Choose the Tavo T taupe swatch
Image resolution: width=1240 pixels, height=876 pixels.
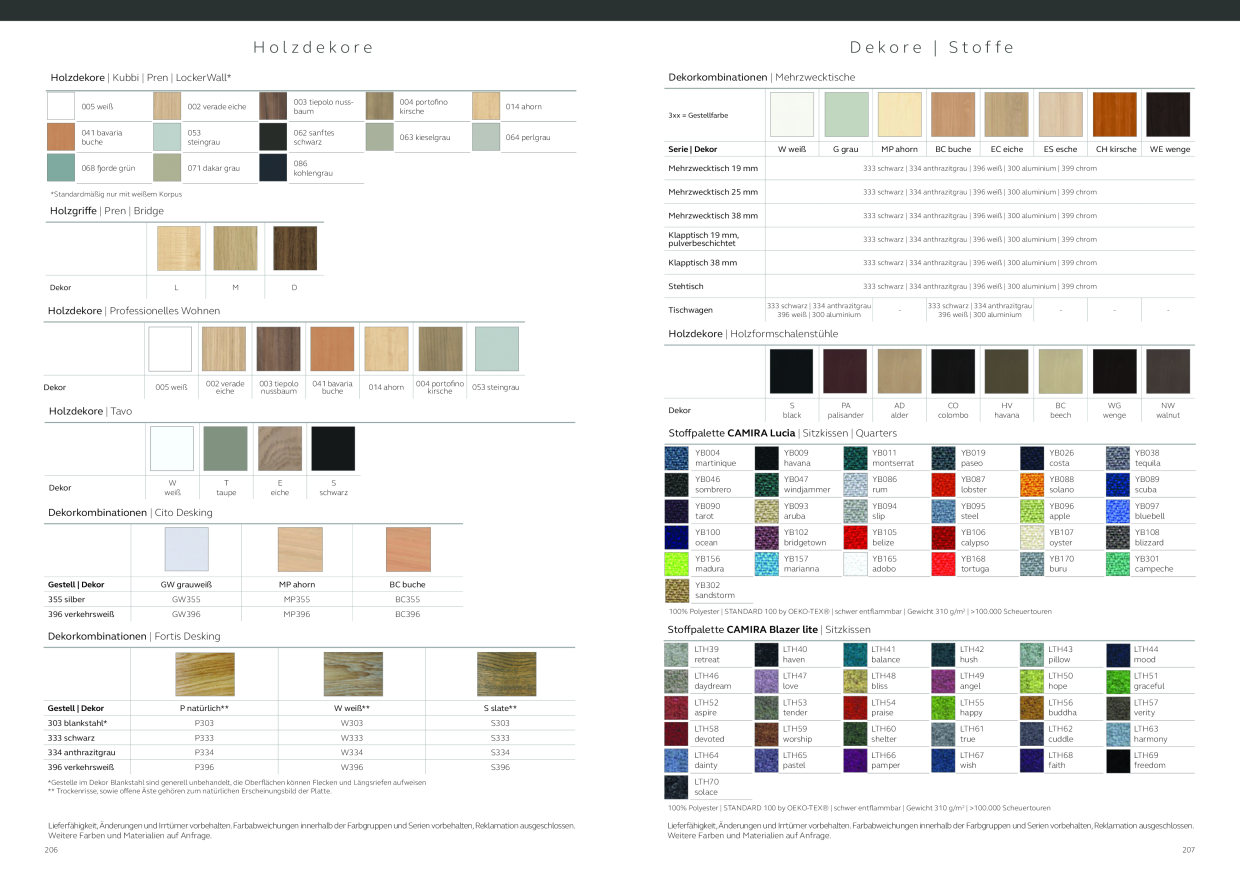pos(225,448)
